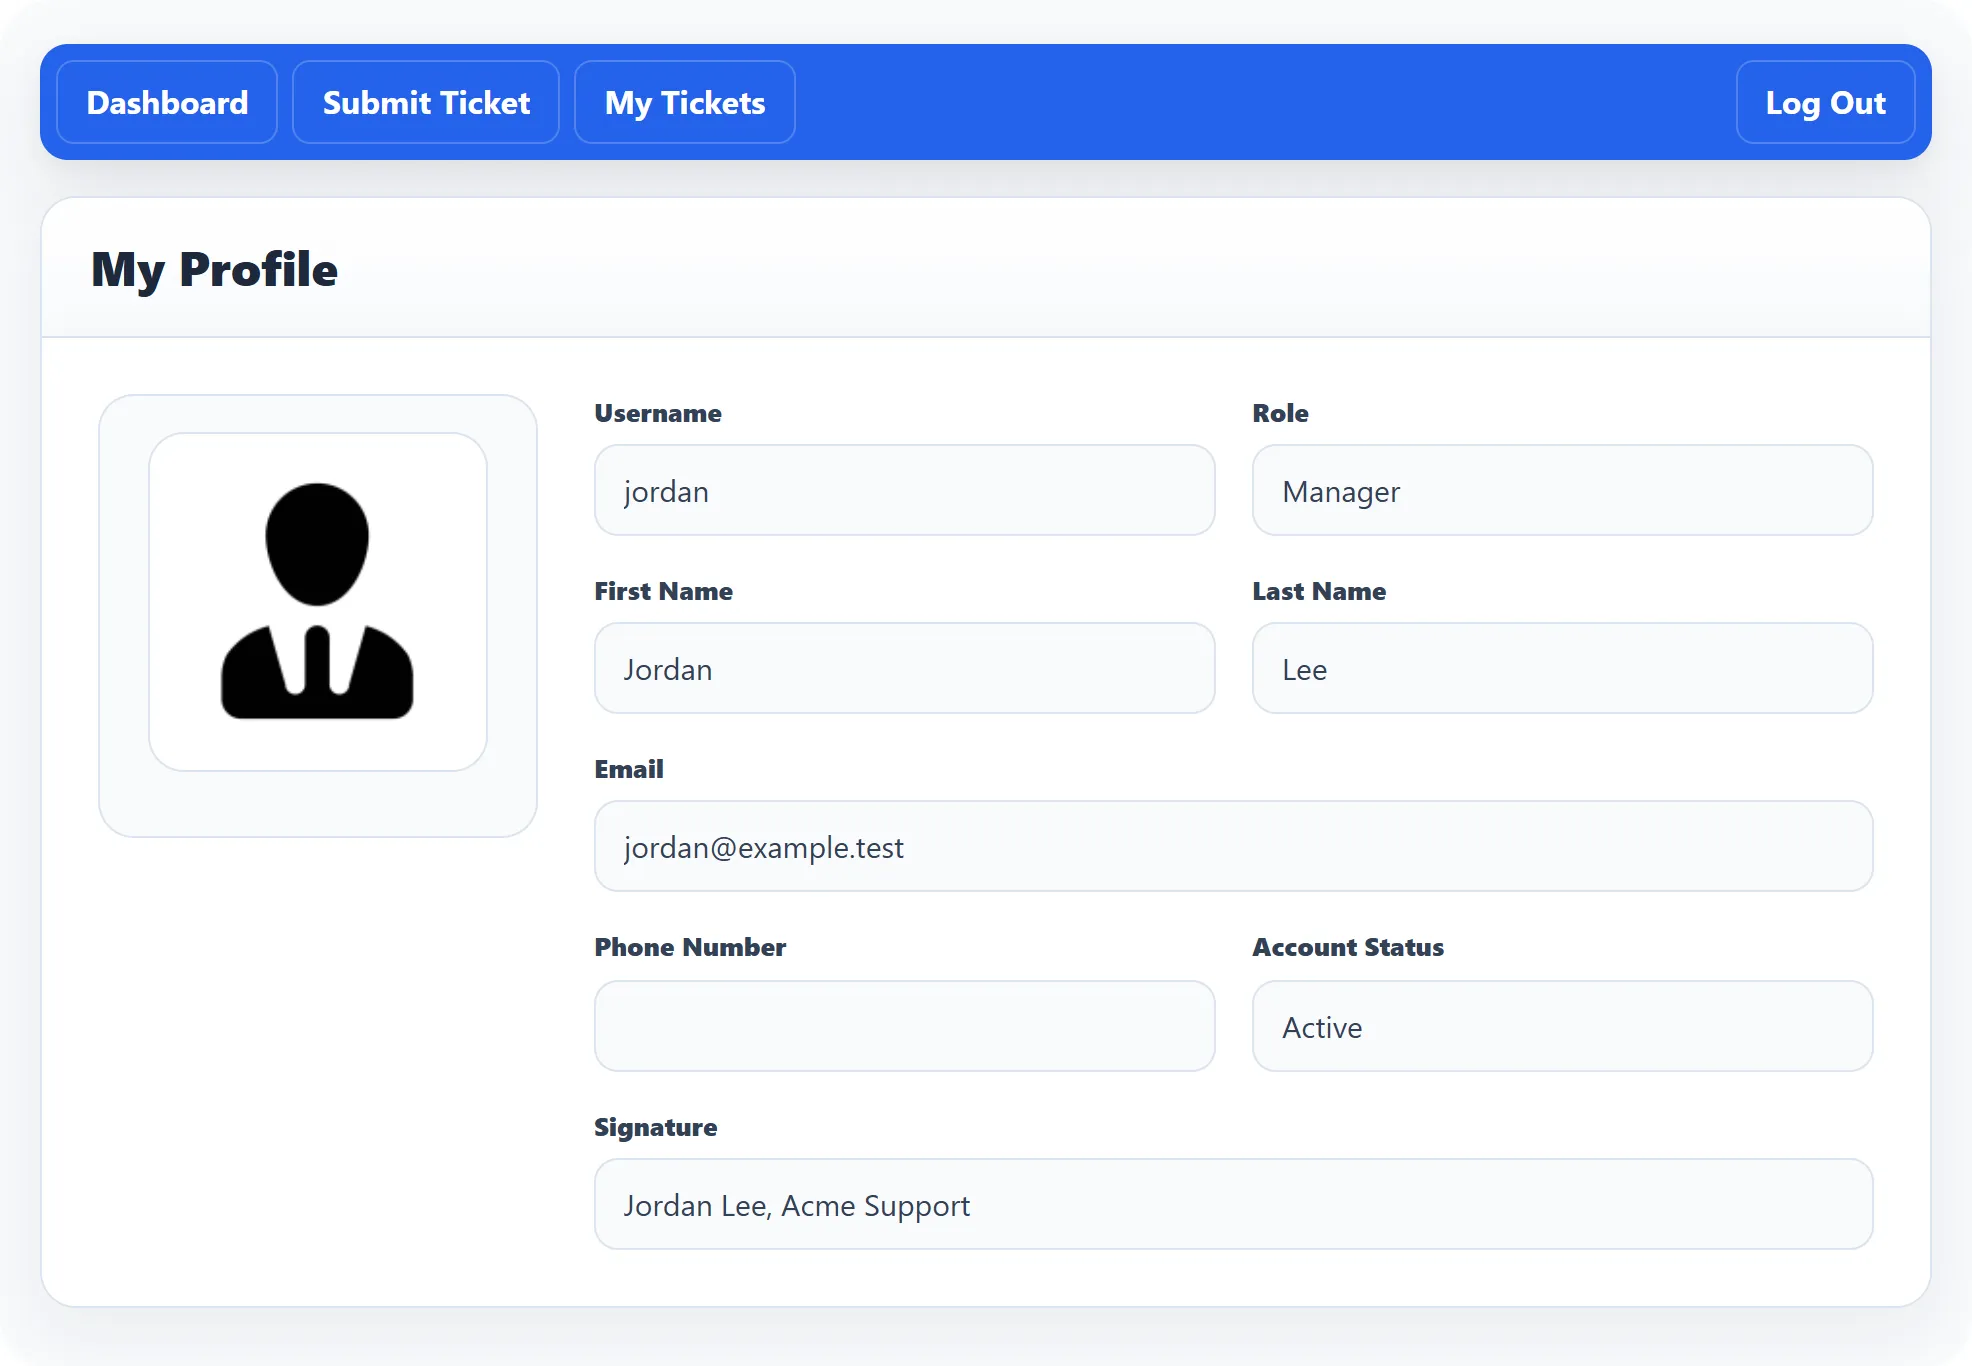Viewport: 1972px width, 1366px height.
Task: Select the Username field containing jordan
Action: [x=905, y=490]
